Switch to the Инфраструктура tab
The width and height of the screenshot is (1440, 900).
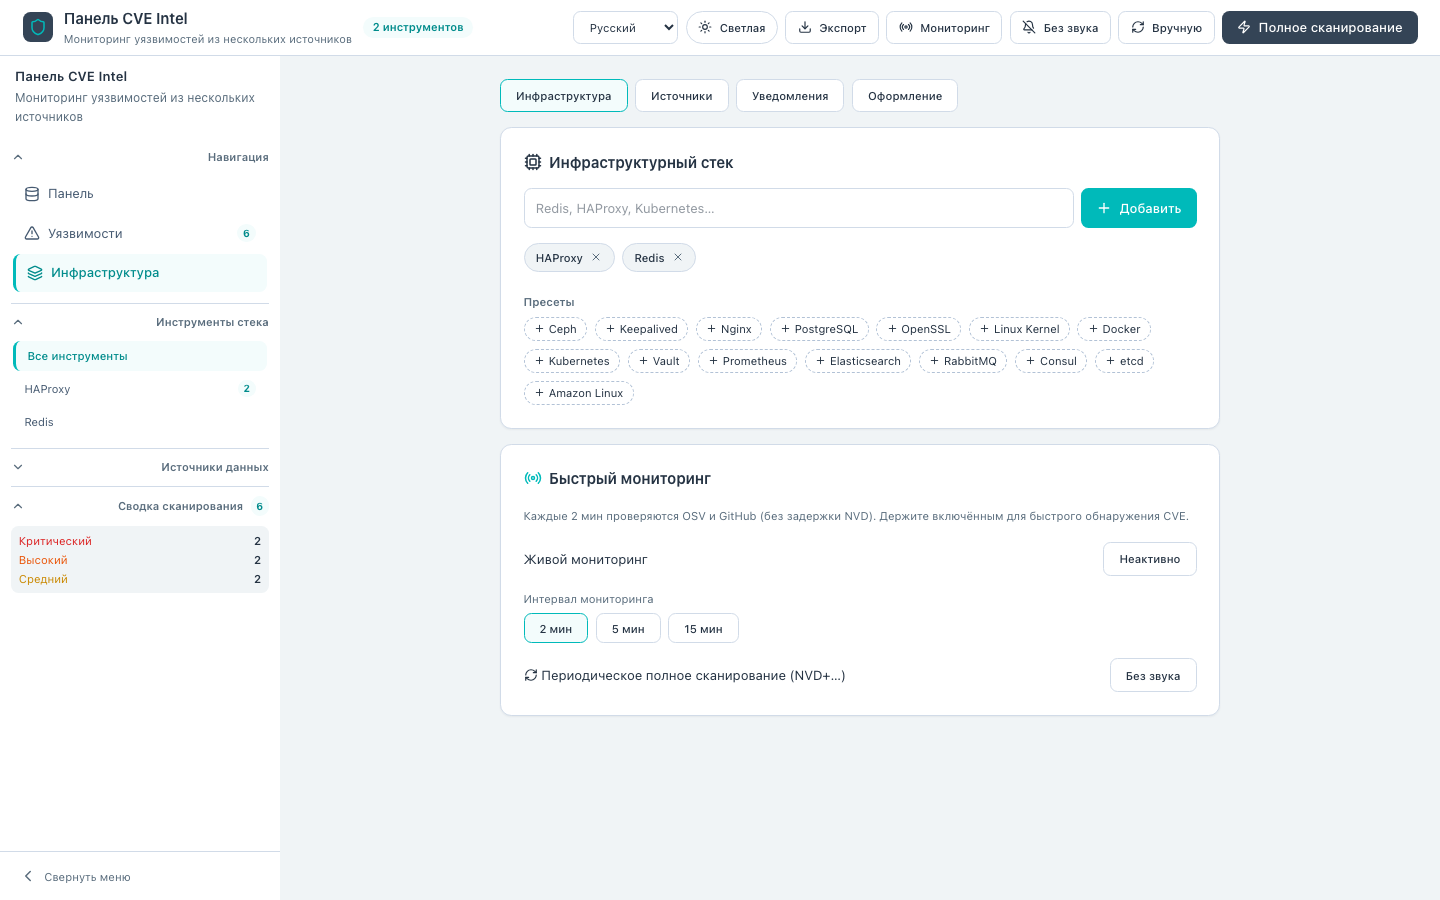pyautogui.click(x=564, y=96)
